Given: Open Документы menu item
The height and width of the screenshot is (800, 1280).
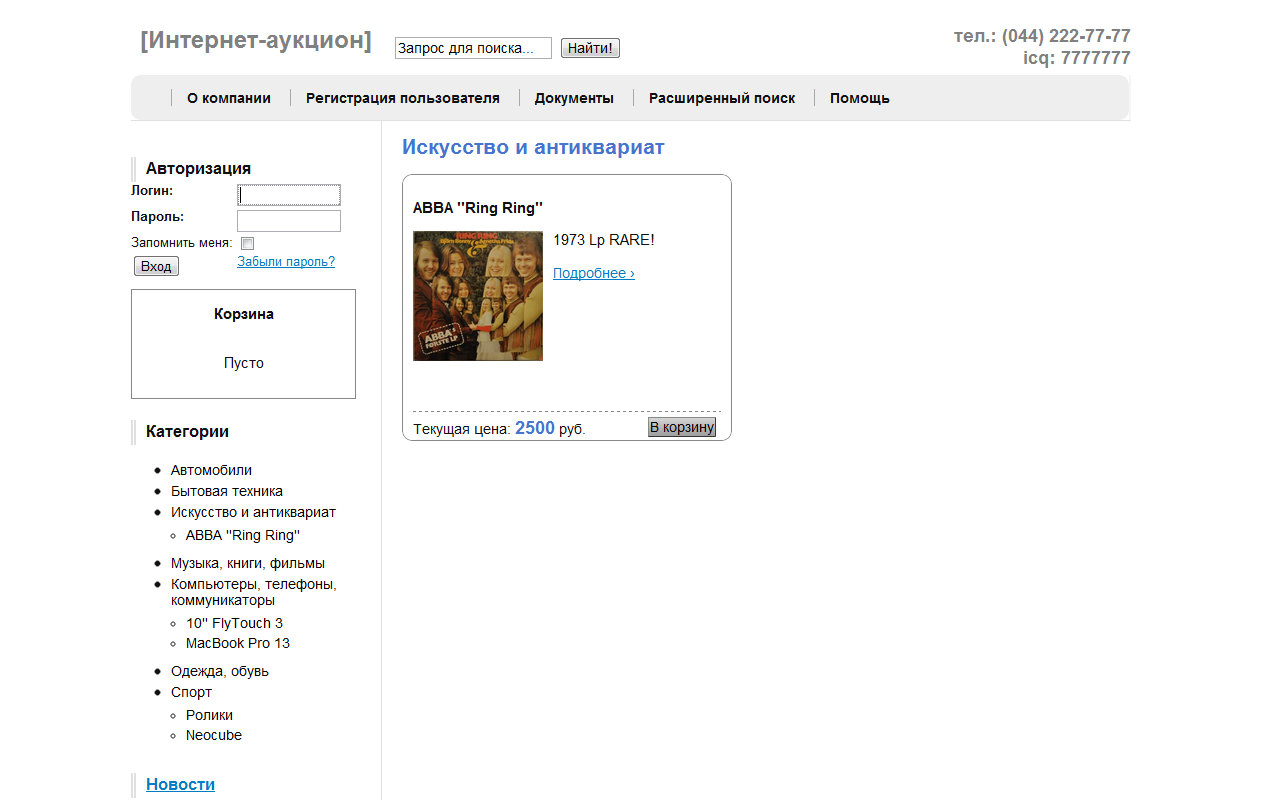Looking at the screenshot, I should click(x=574, y=98).
